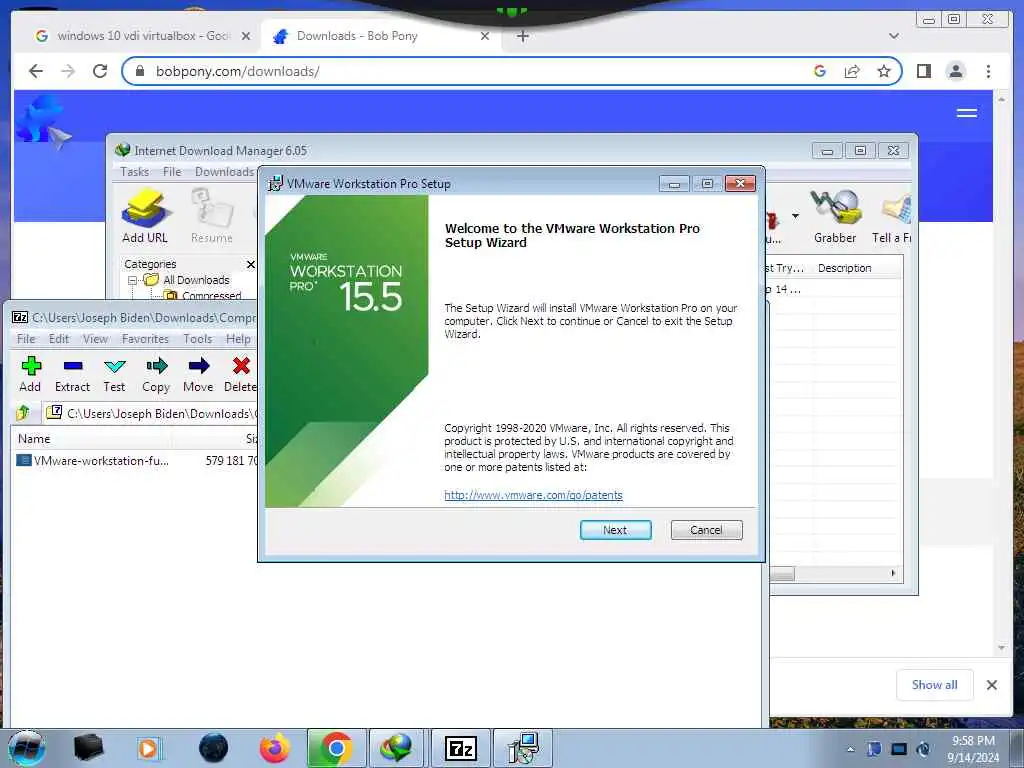
Task: Open Bob Pony site hamburger menu
Action: point(967,112)
